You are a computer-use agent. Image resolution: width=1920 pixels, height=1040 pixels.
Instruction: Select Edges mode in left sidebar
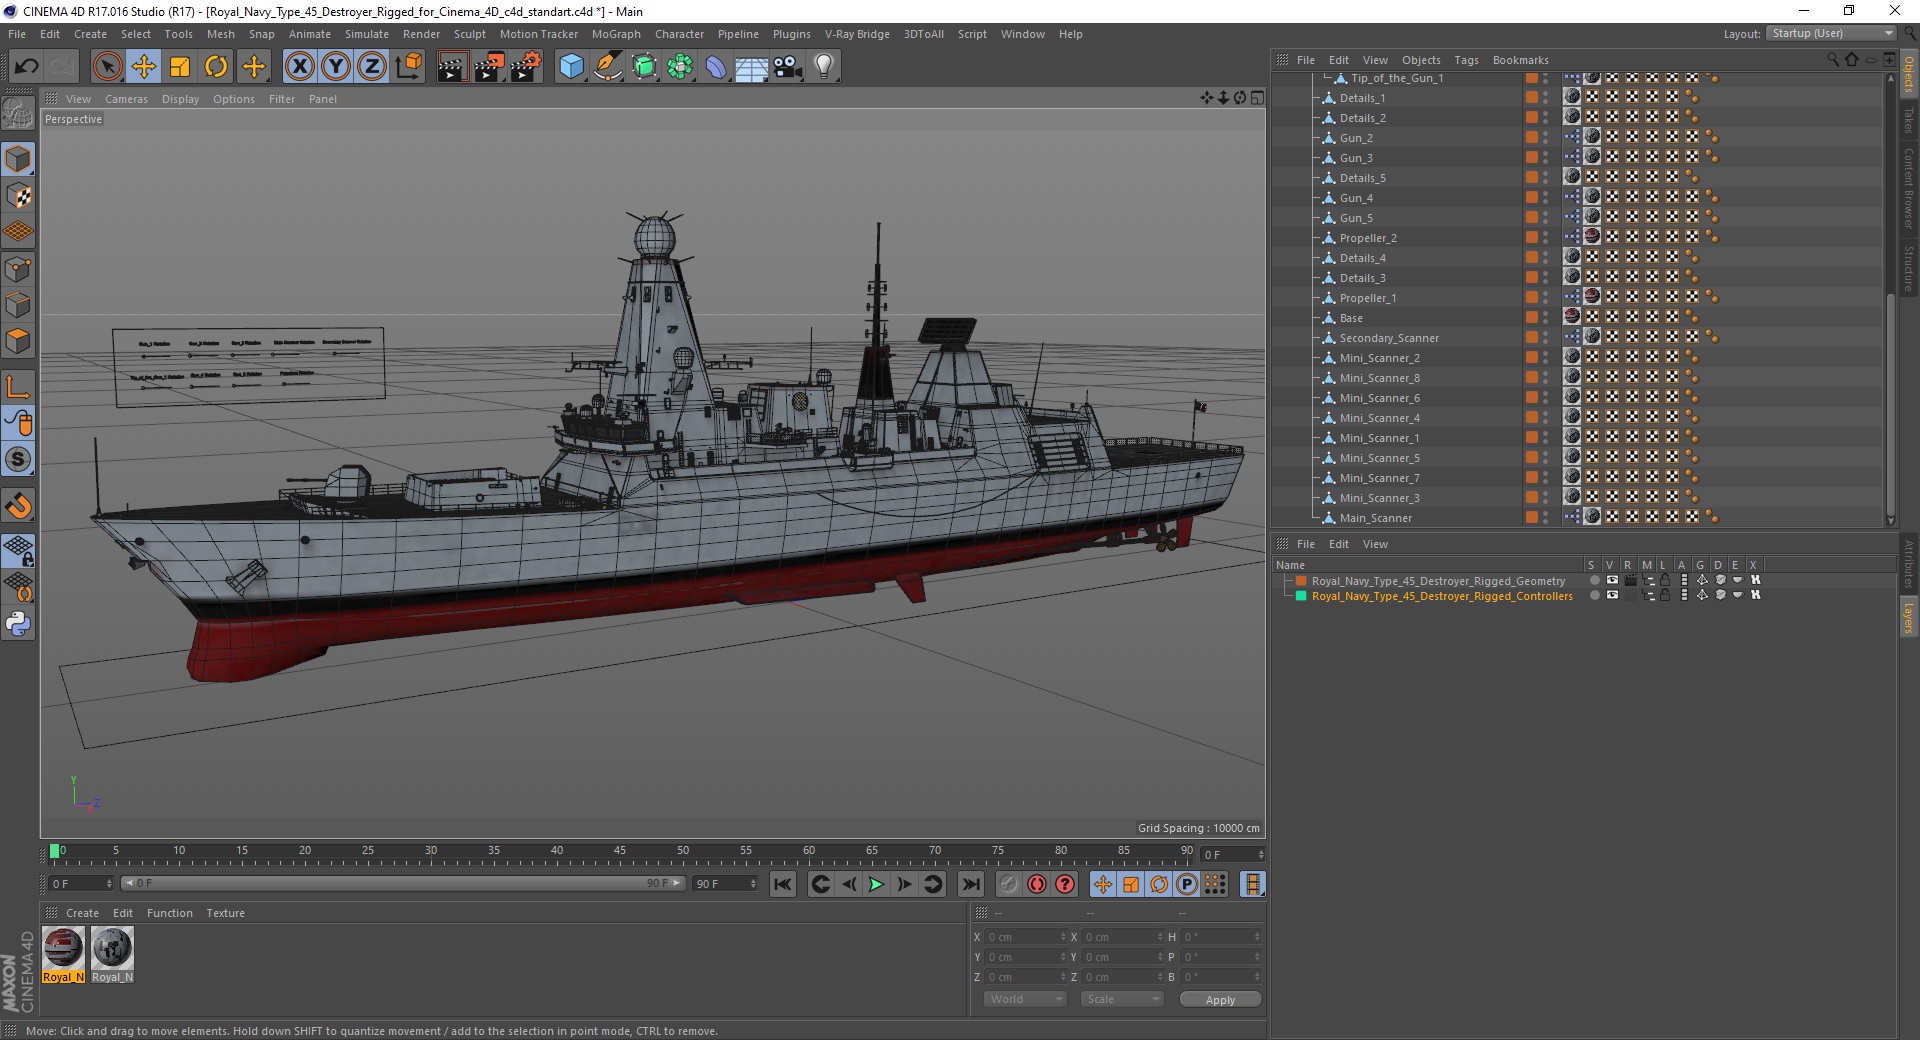click(18, 305)
